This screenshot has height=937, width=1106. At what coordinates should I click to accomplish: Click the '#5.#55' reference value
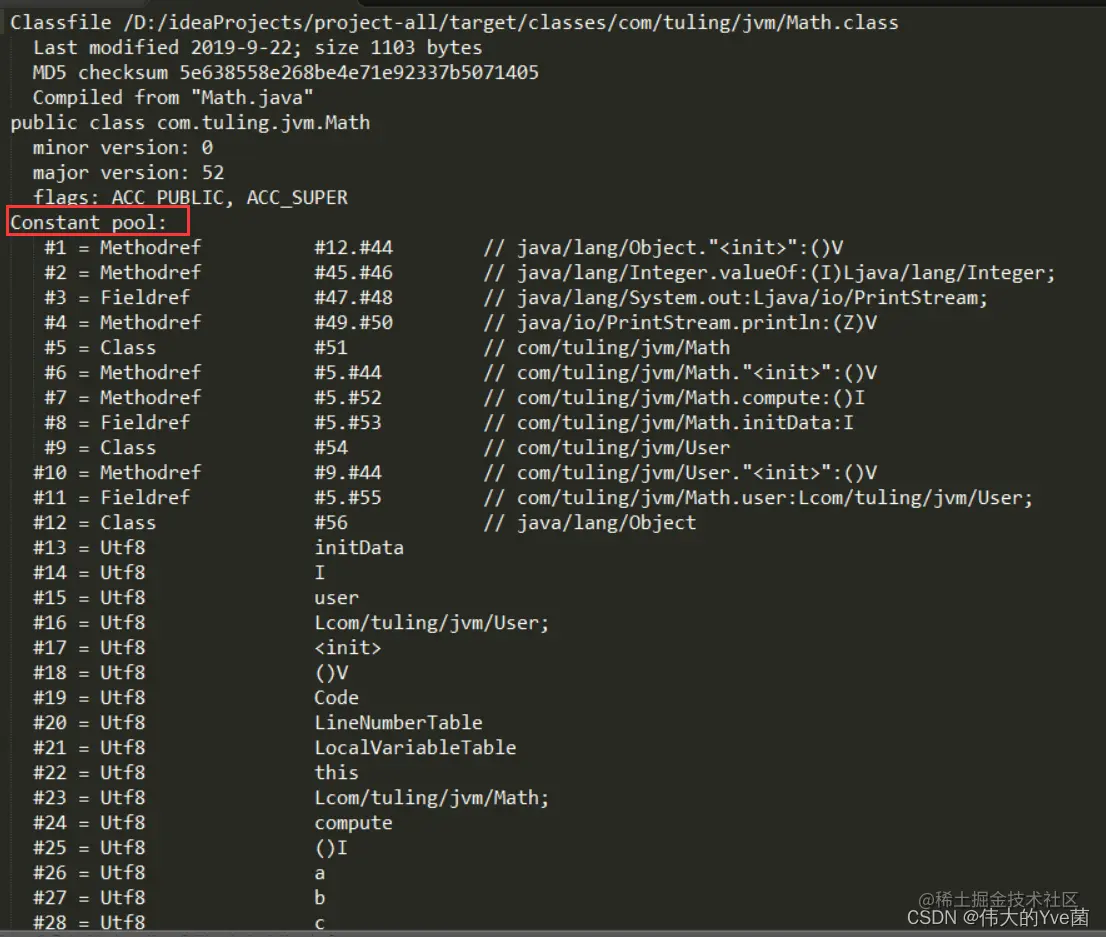coord(348,498)
